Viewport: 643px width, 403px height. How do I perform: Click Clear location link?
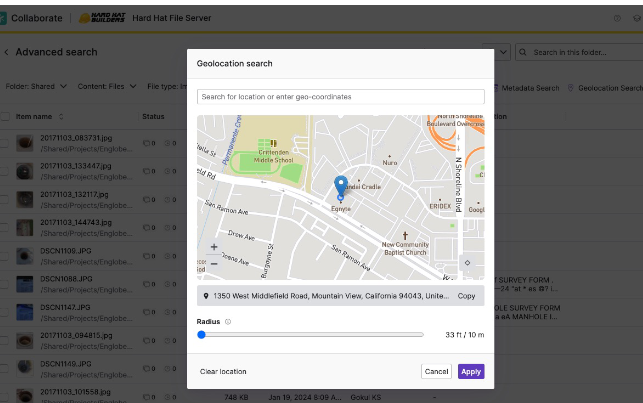click(x=223, y=371)
